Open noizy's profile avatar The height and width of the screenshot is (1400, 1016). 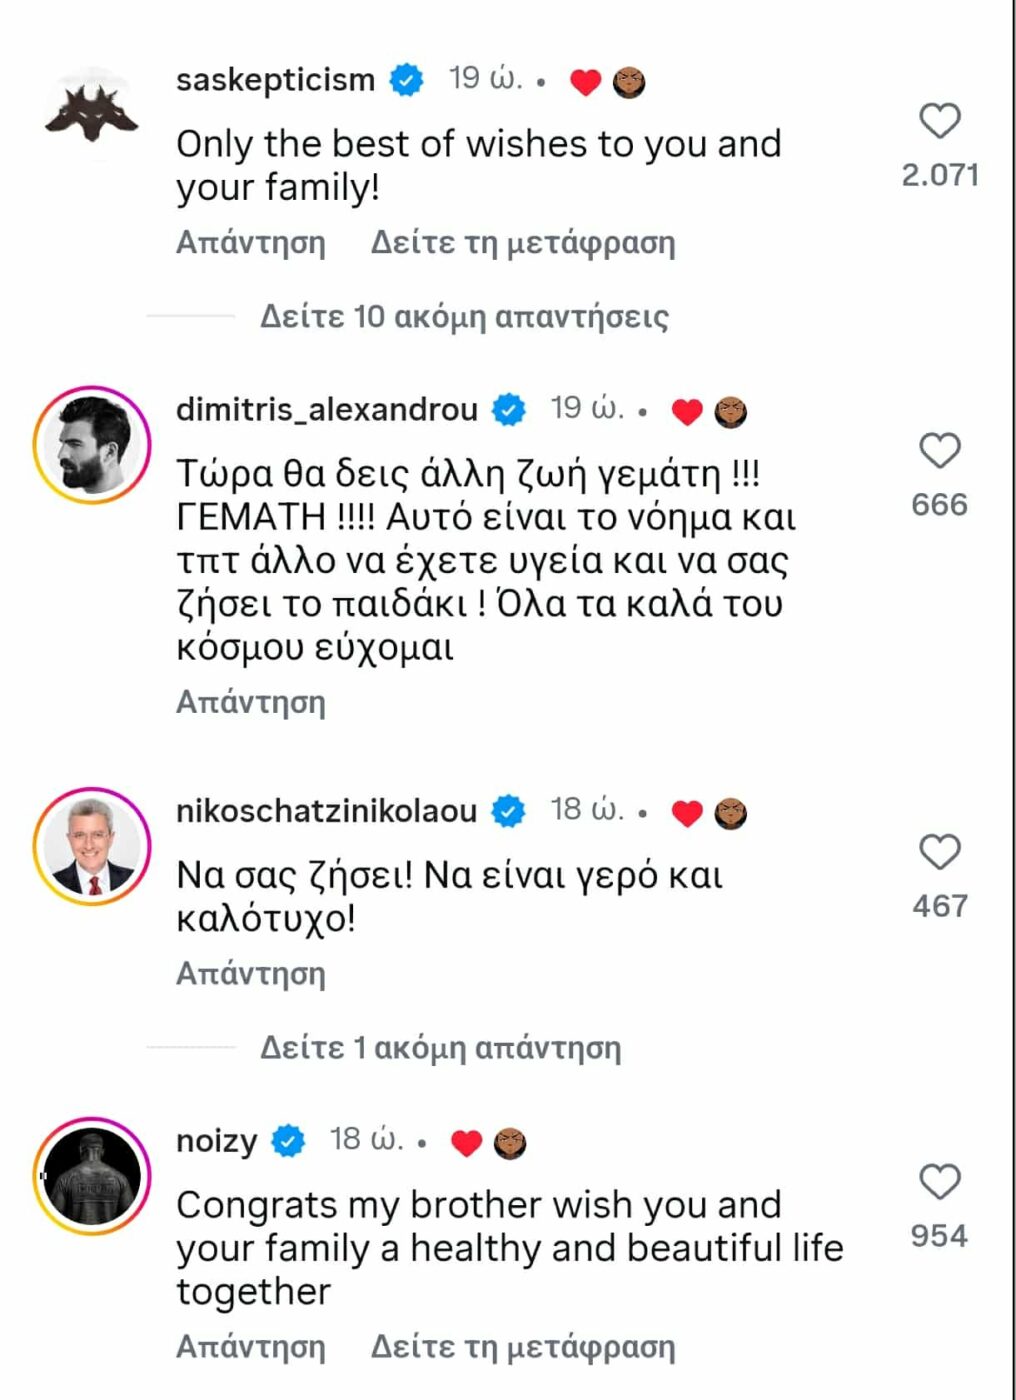click(92, 1176)
